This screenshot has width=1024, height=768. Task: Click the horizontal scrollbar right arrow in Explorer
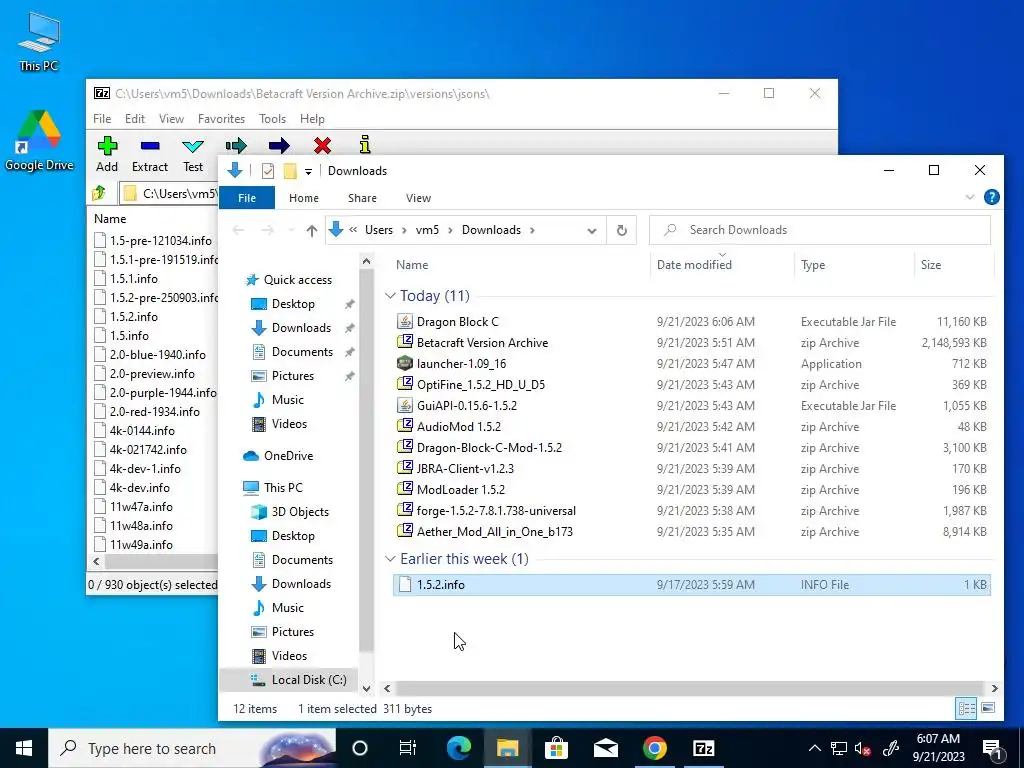pyautogui.click(x=994, y=688)
